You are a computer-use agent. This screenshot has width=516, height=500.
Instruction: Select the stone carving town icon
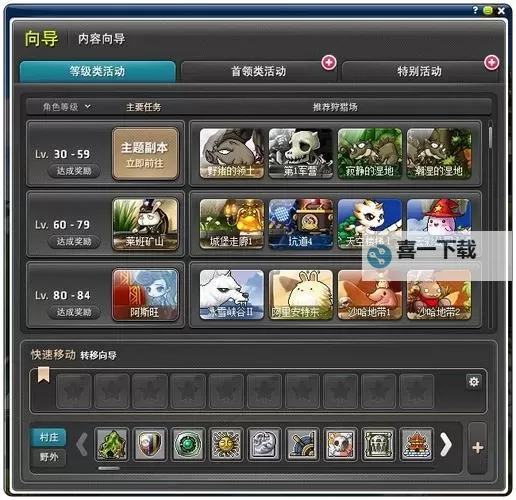click(x=264, y=444)
